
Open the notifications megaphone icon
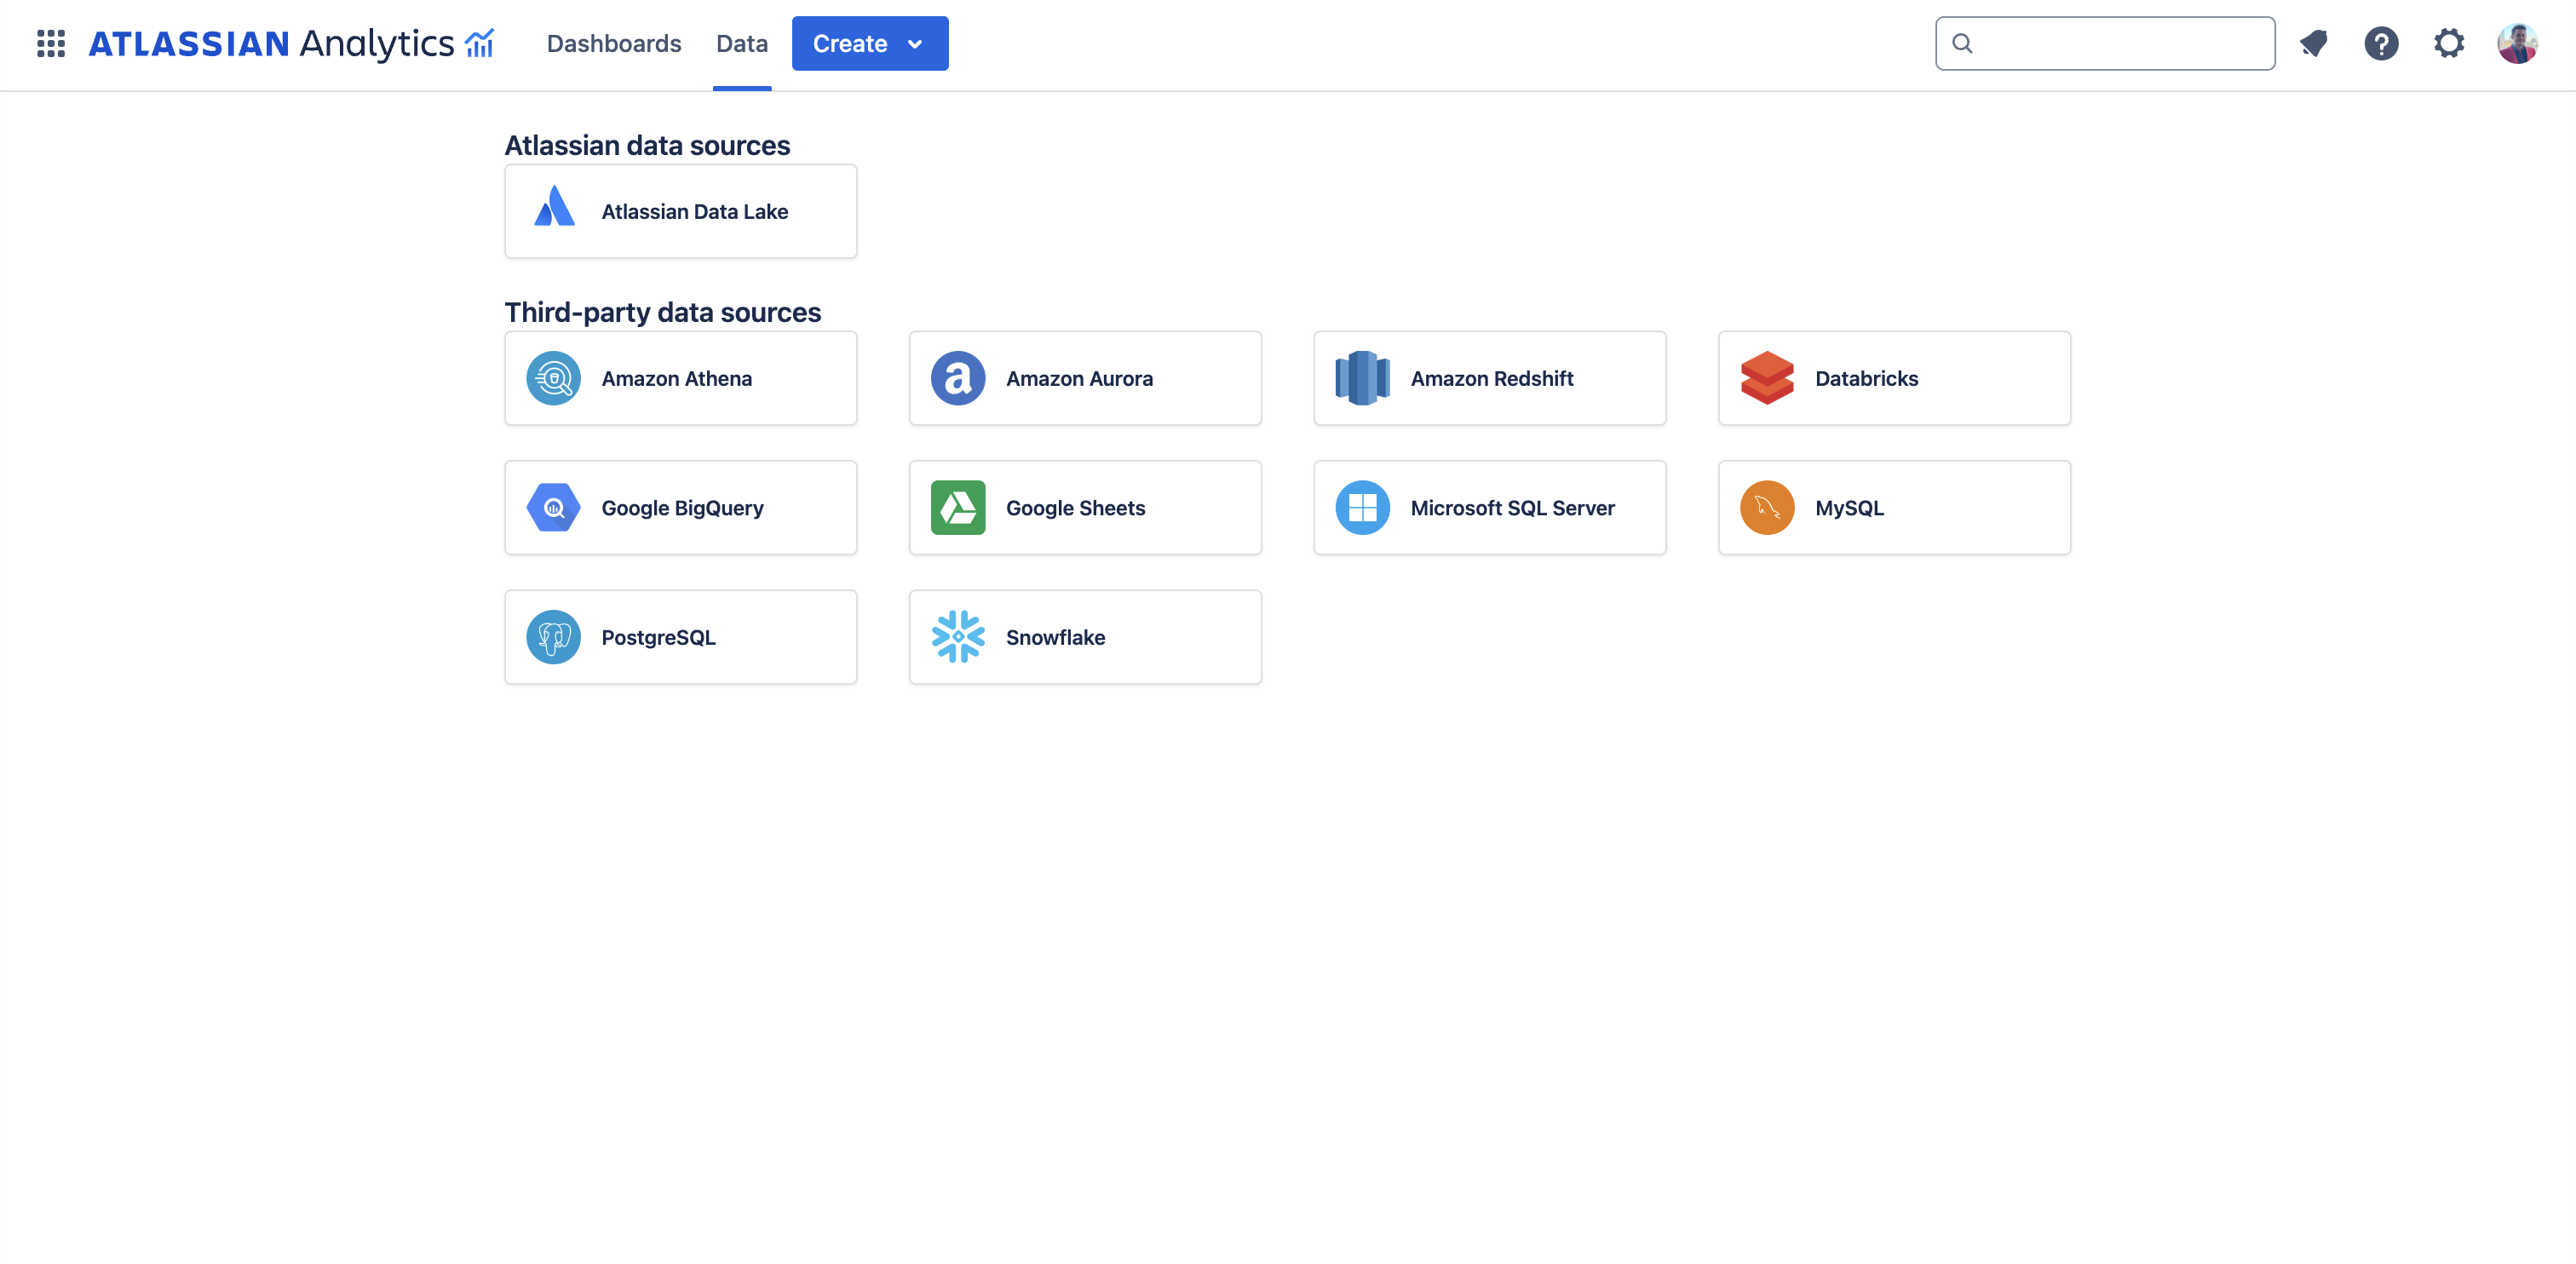2314,43
